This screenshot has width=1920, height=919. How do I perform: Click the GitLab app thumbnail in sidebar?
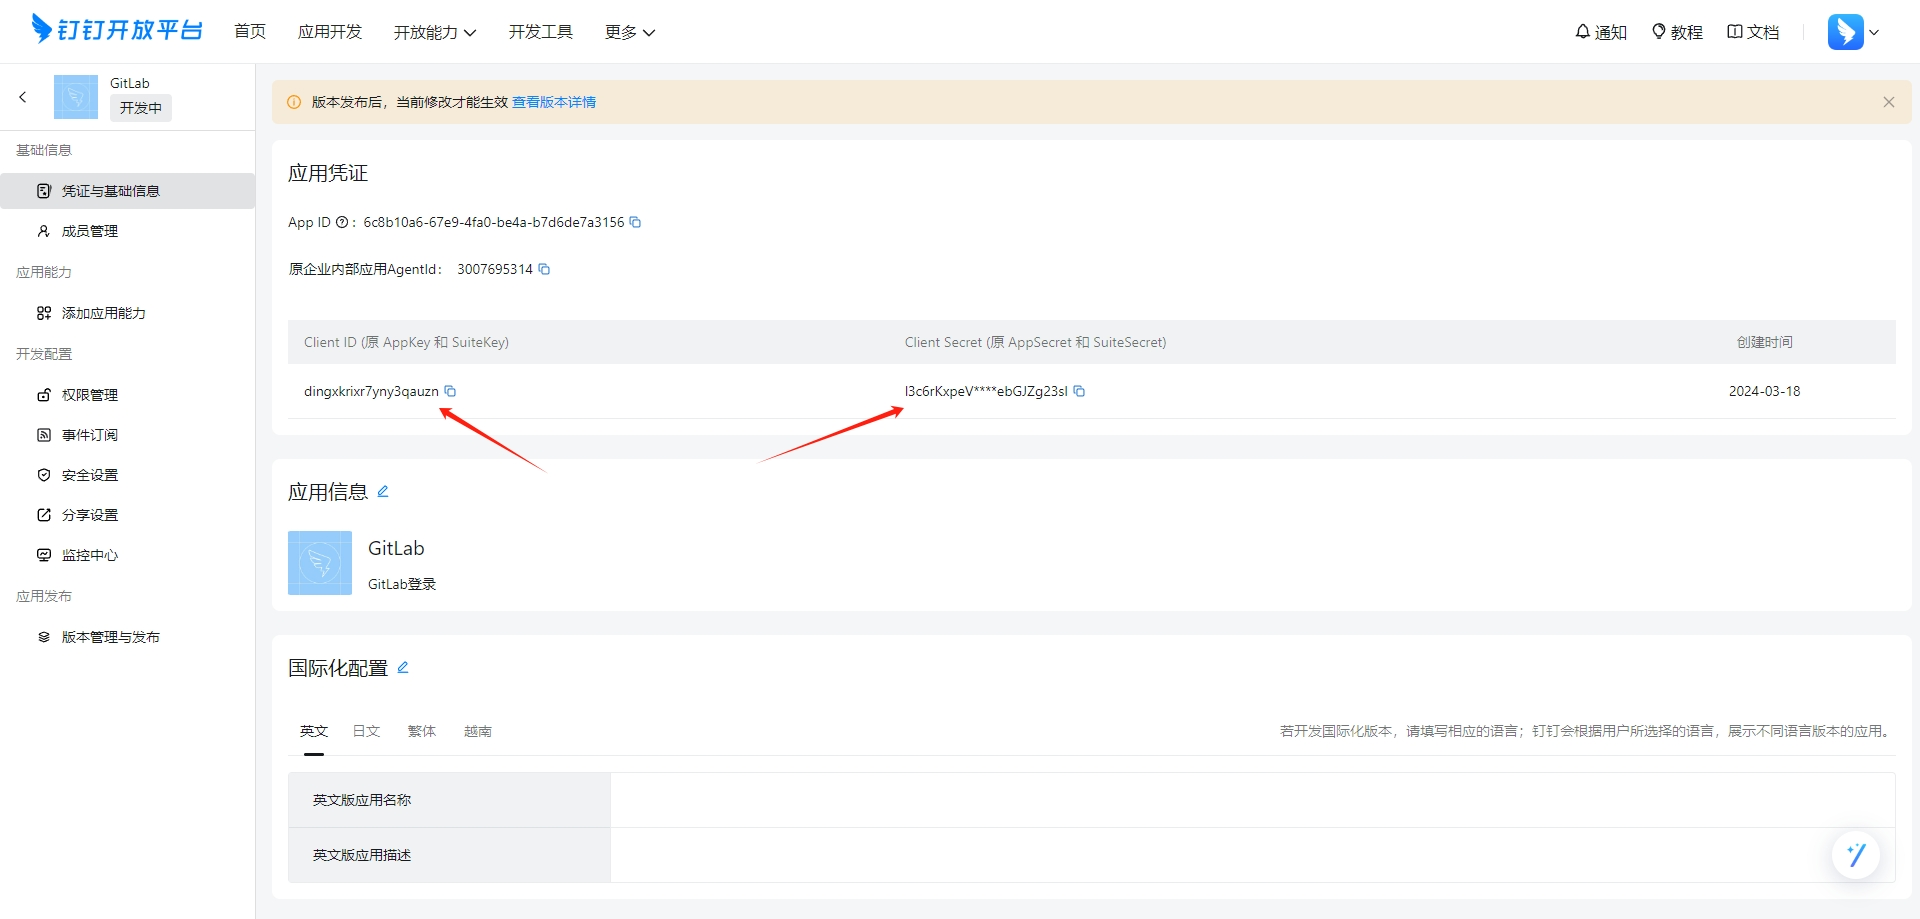[76, 97]
